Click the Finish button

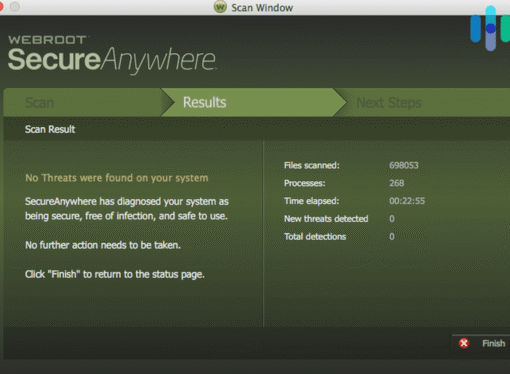(481, 343)
